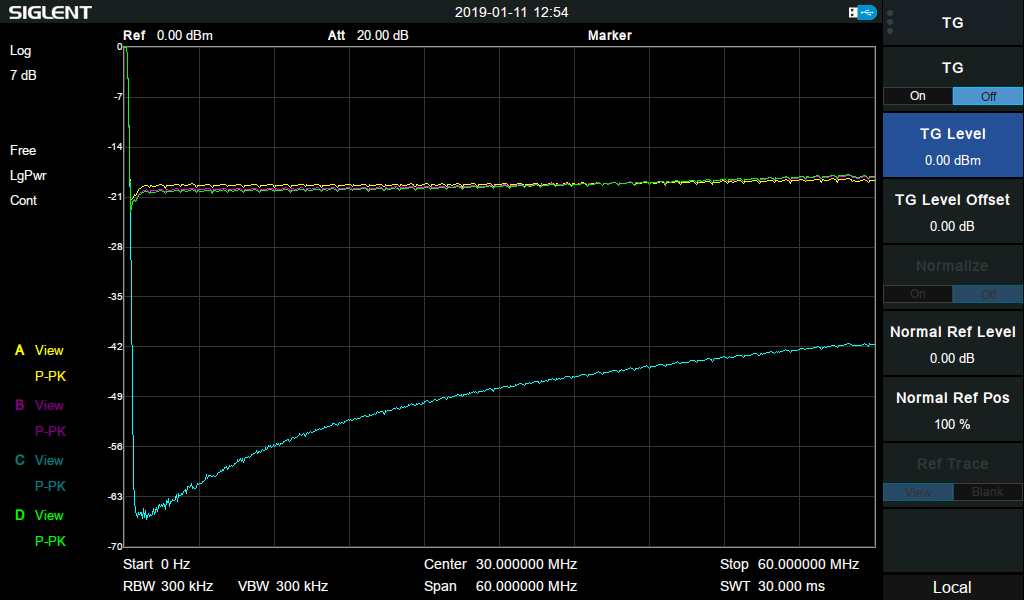Click the 7 dB scale-per-division label

(23, 75)
